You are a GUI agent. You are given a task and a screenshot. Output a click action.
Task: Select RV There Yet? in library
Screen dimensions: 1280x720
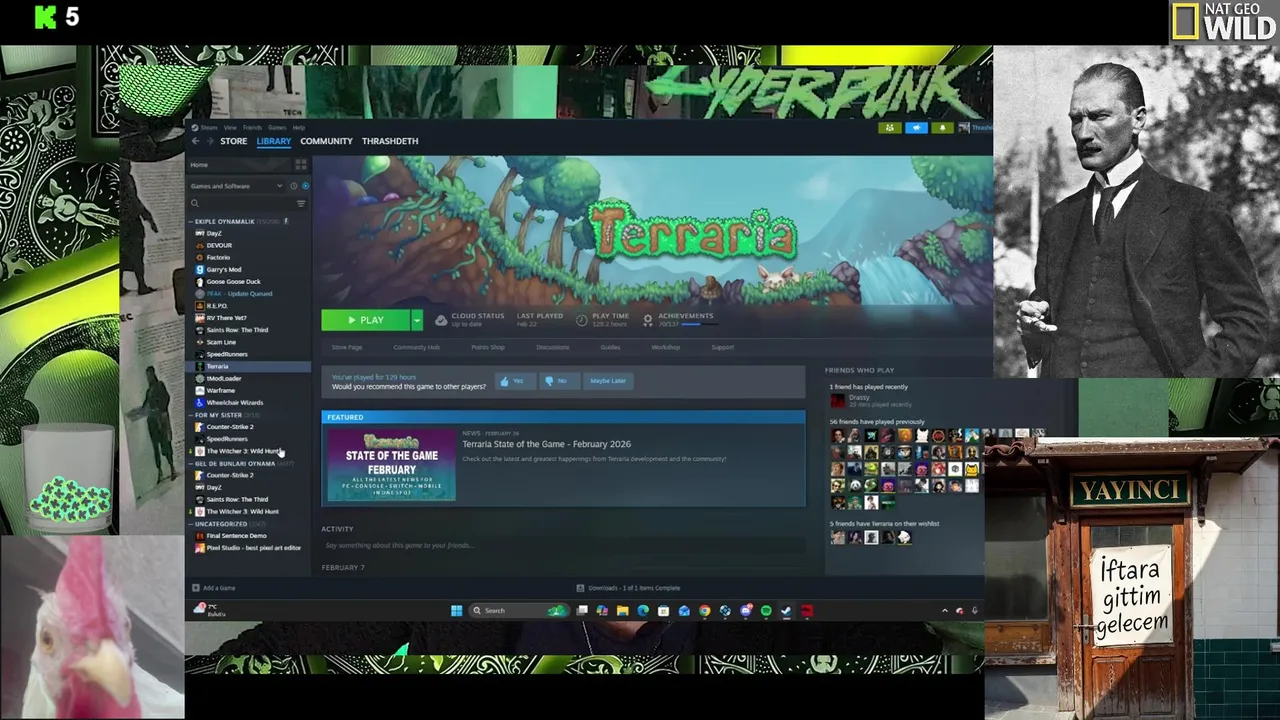pos(226,318)
